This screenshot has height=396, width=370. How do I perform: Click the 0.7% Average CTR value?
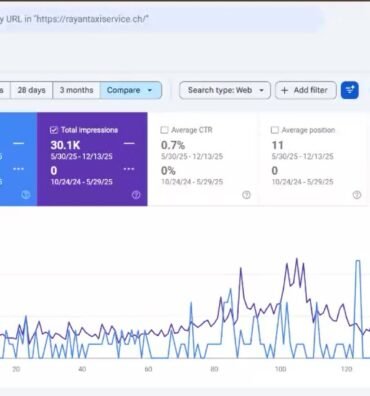[173, 145]
